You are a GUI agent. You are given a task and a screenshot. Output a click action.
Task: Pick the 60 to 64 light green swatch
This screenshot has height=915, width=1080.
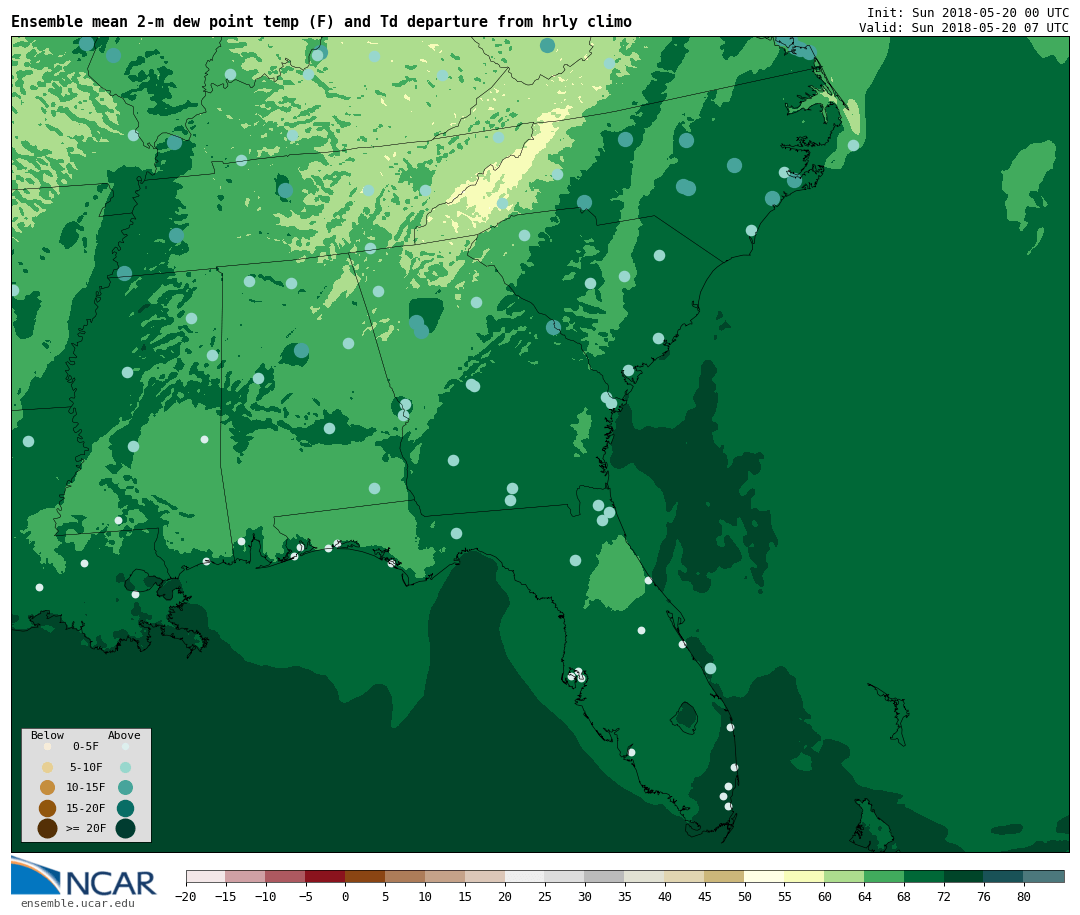point(845,876)
